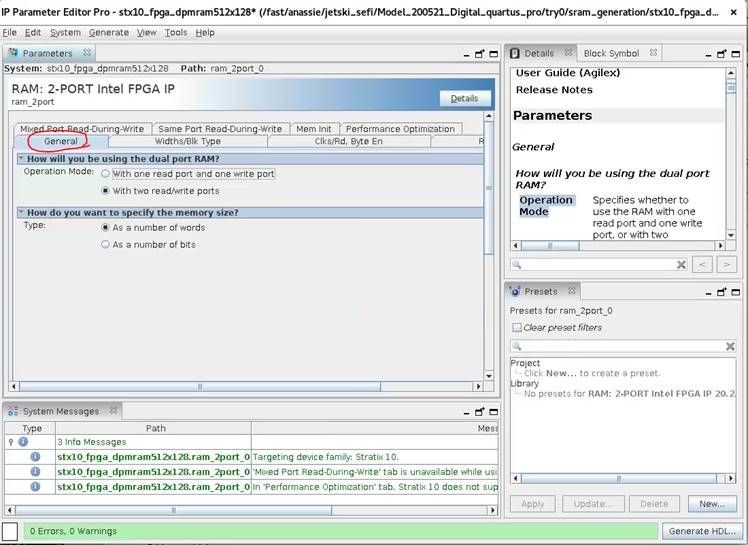
Task: Click info icon on Mixed Port Read-During-Write message
Action: (x=35, y=472)
